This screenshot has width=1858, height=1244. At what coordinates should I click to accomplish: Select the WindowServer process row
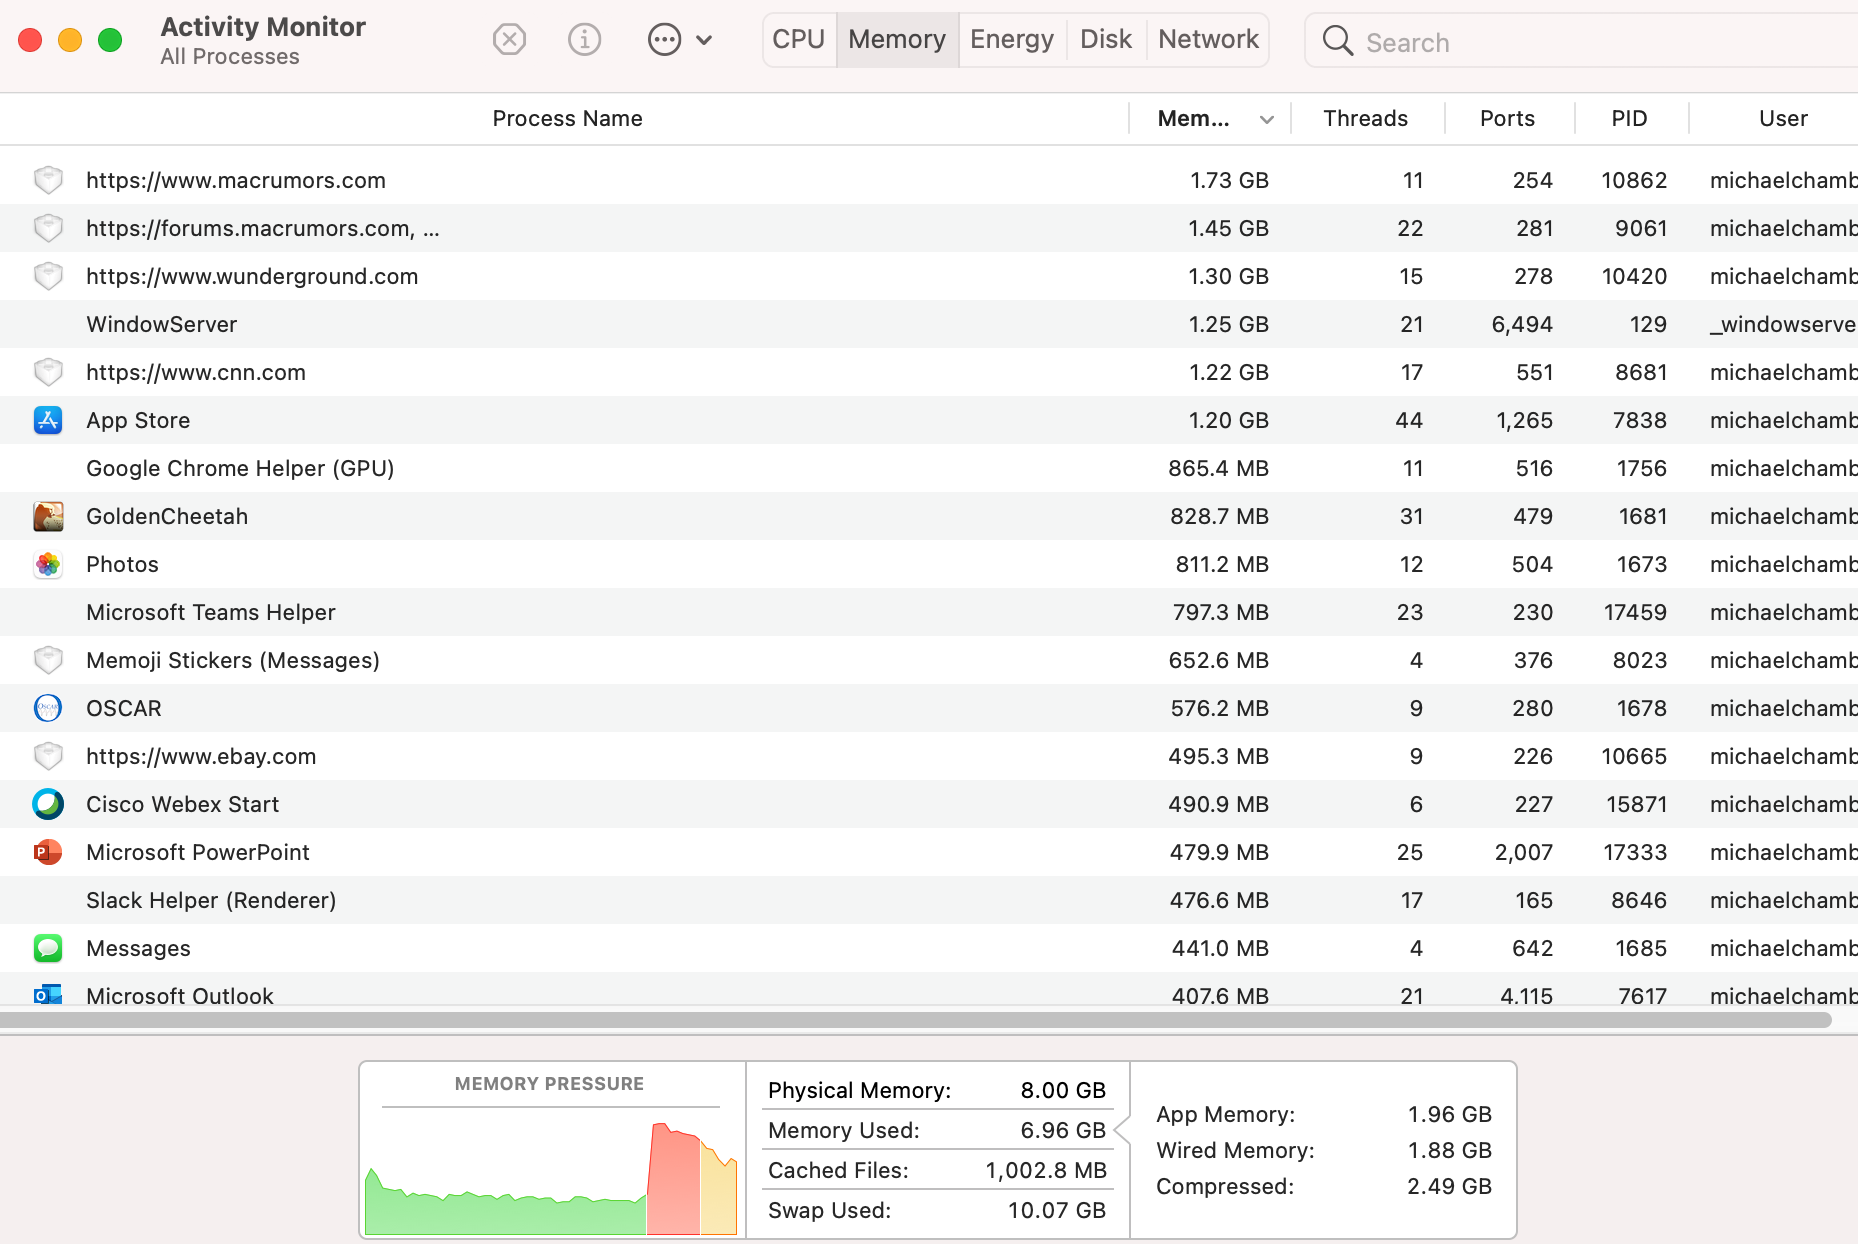929,324
